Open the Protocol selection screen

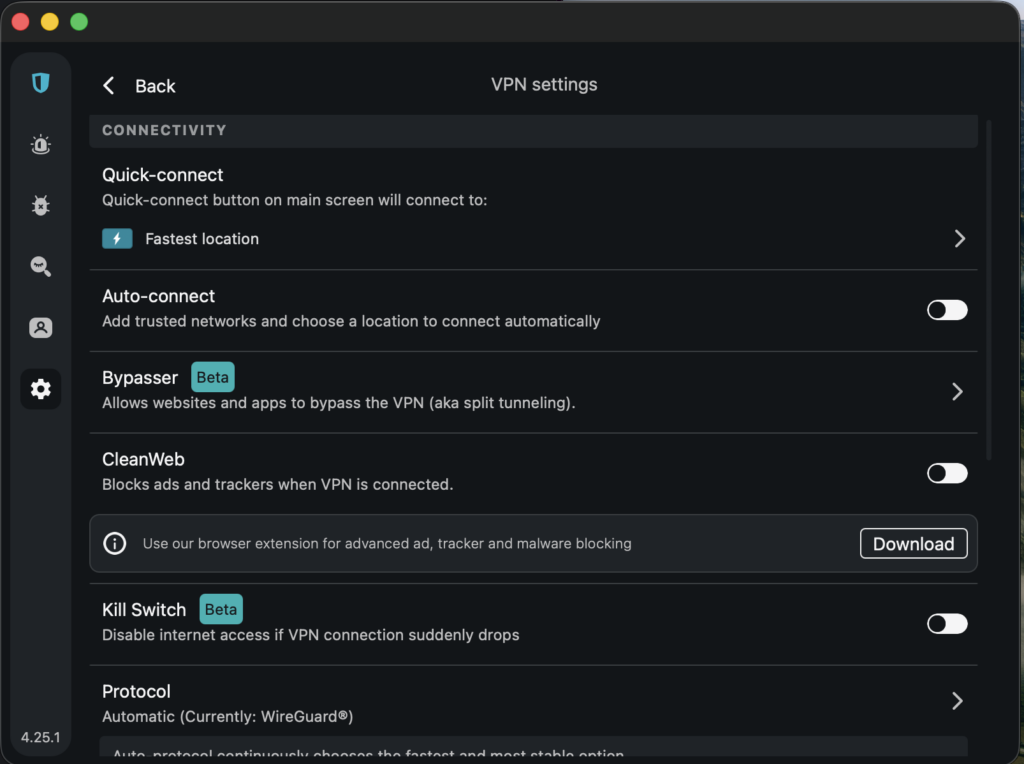(957, 701)
